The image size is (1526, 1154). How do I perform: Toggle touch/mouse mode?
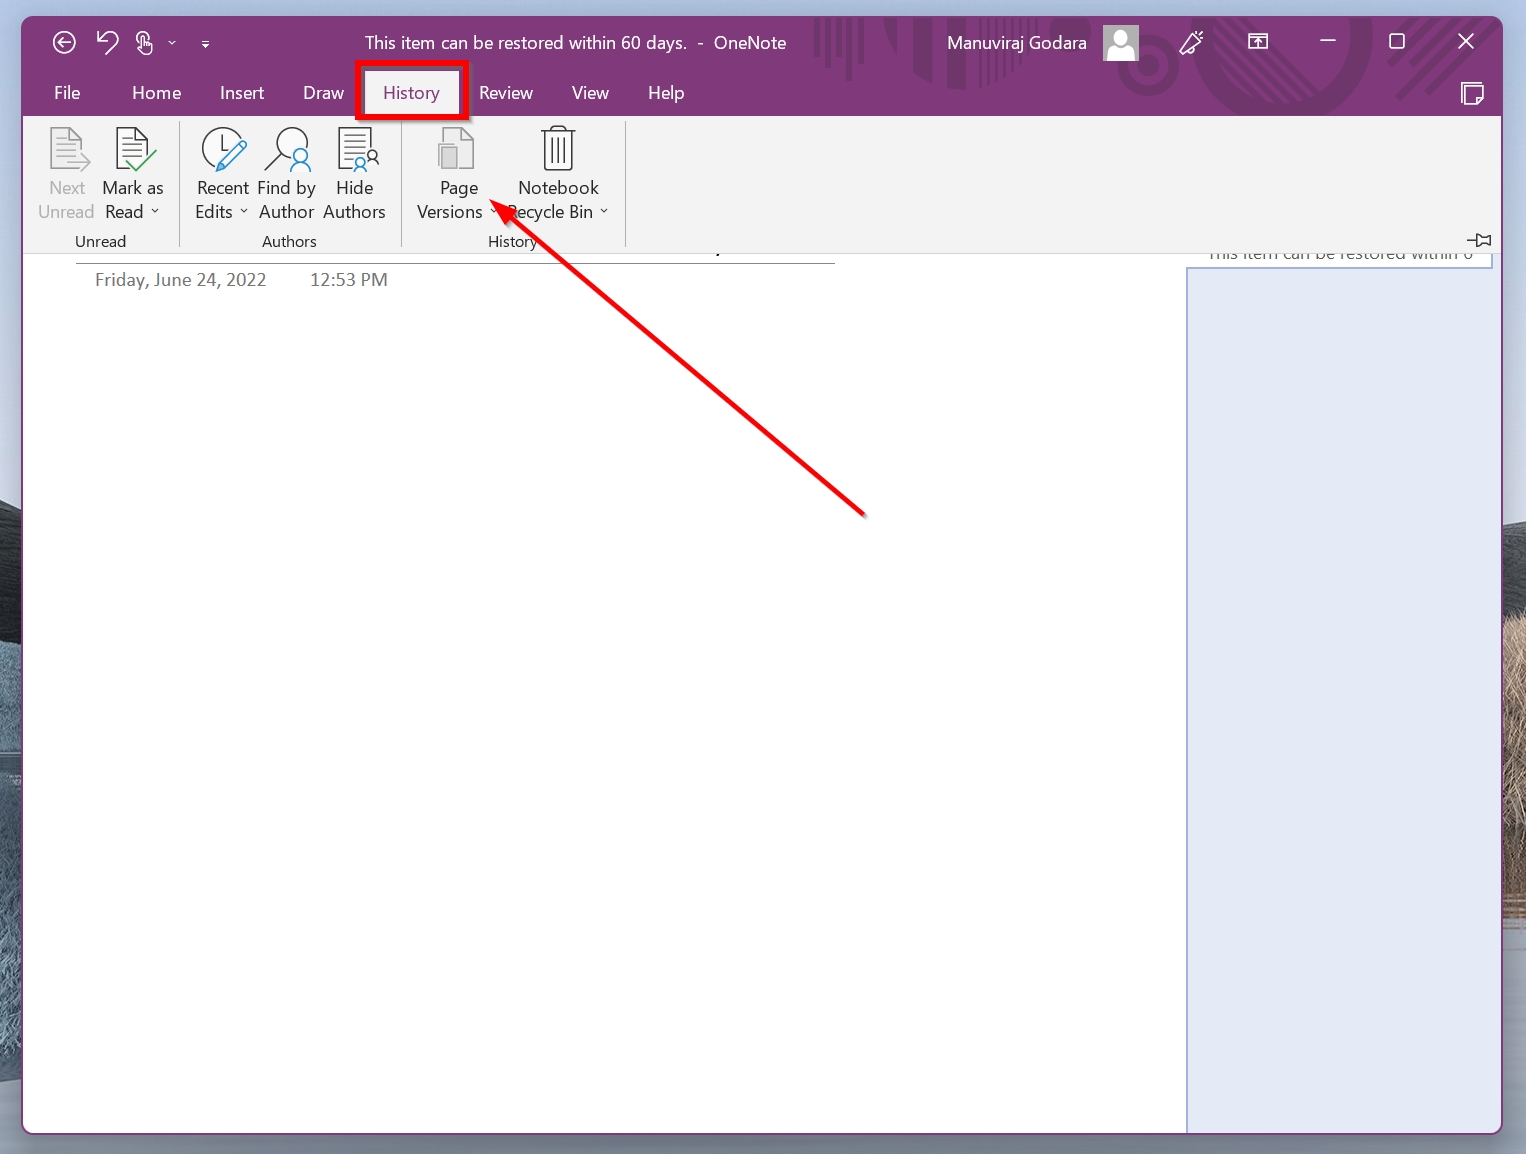coord(144,42)
